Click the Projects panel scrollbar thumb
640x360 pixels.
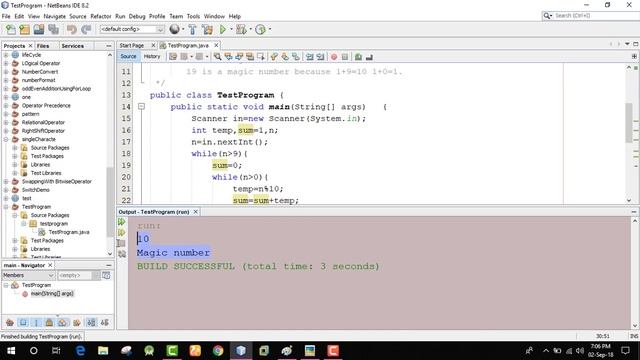point(110,202)
